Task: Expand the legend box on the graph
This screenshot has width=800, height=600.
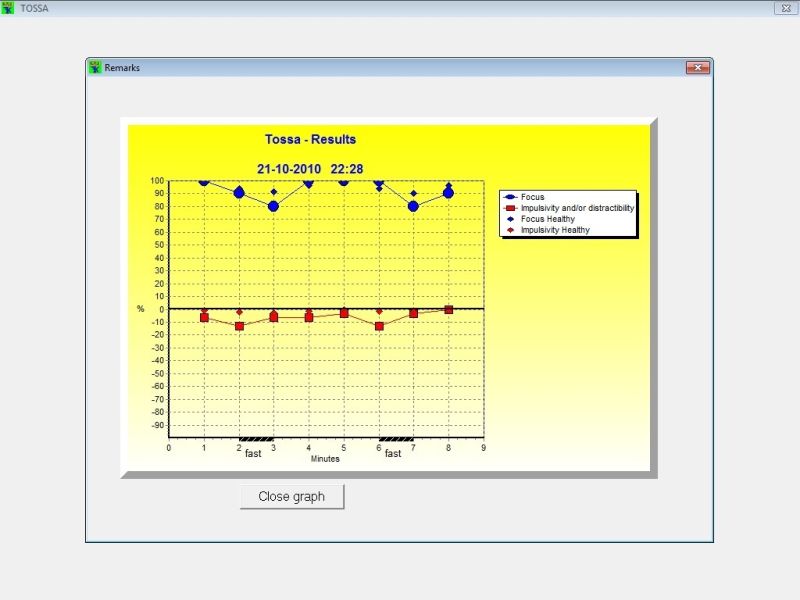Action: coord(570,212)
